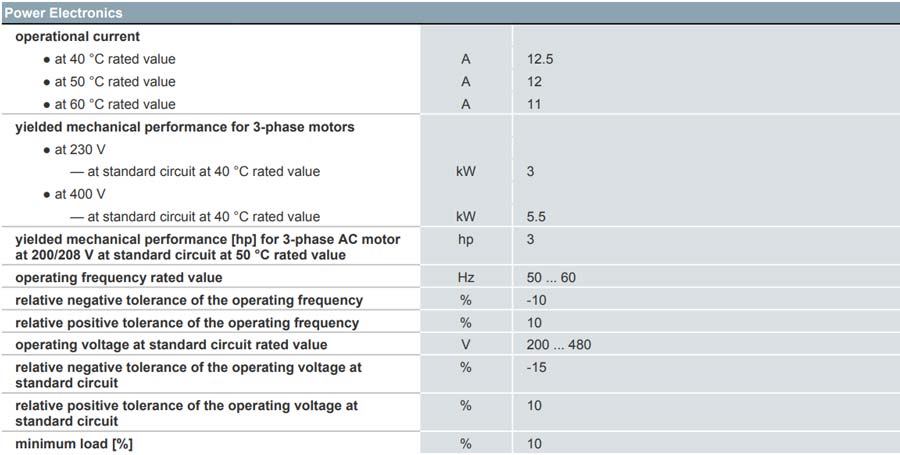
Task: Click the 200 ... 480 voltage value
Action: tap(558, 345)
